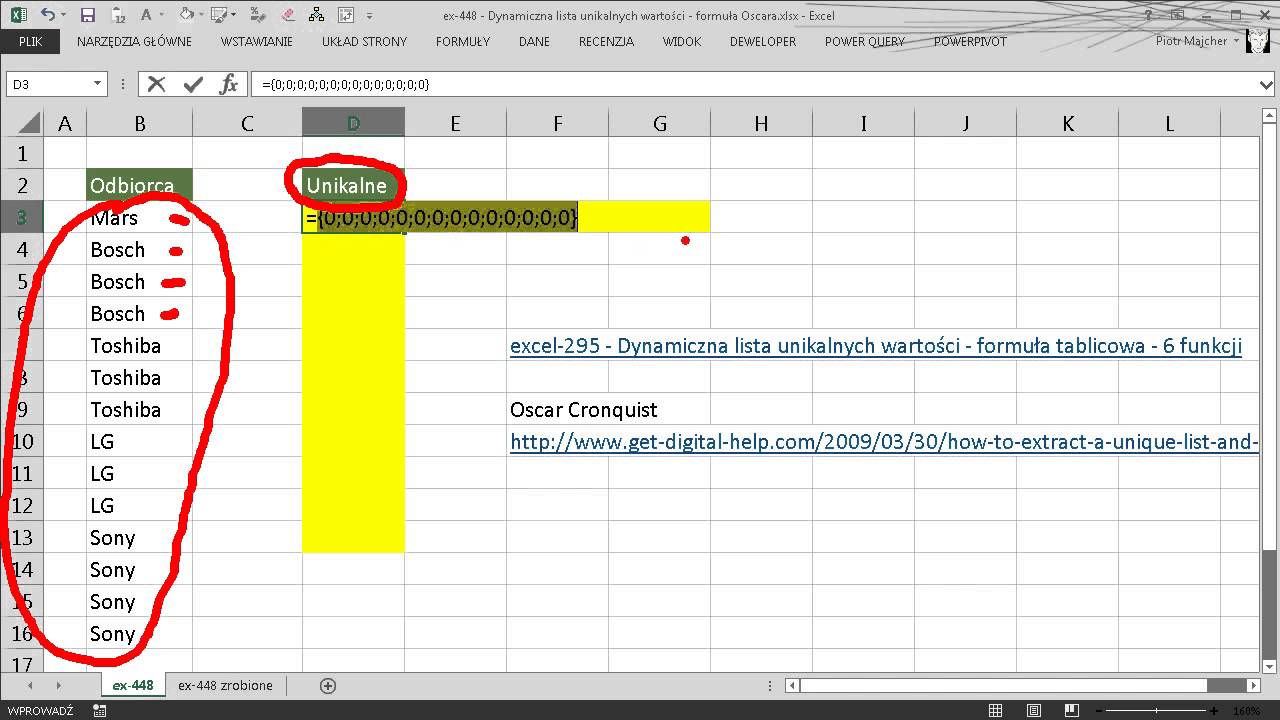1280x720 pixels.
Task: Open POWER QUERY ribbon tab
Action: (865, 42)
